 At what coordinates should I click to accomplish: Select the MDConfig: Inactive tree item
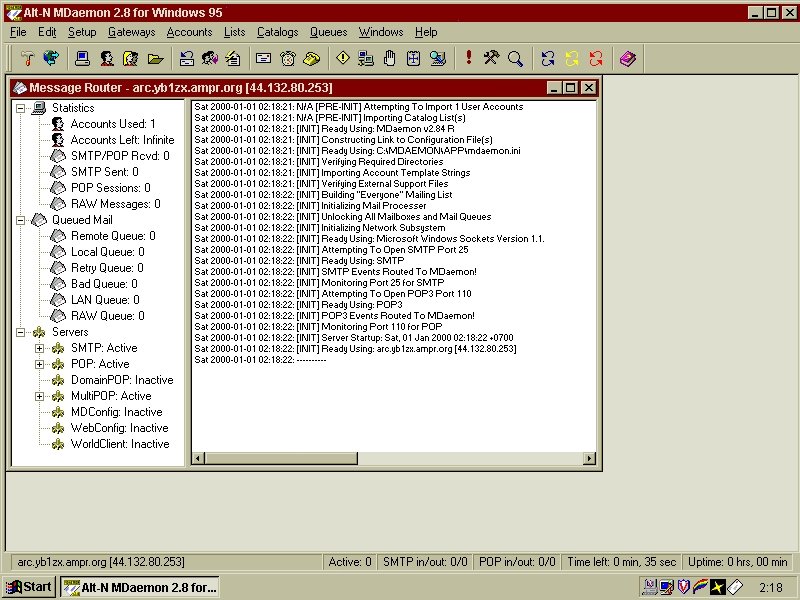click(116, 412)
